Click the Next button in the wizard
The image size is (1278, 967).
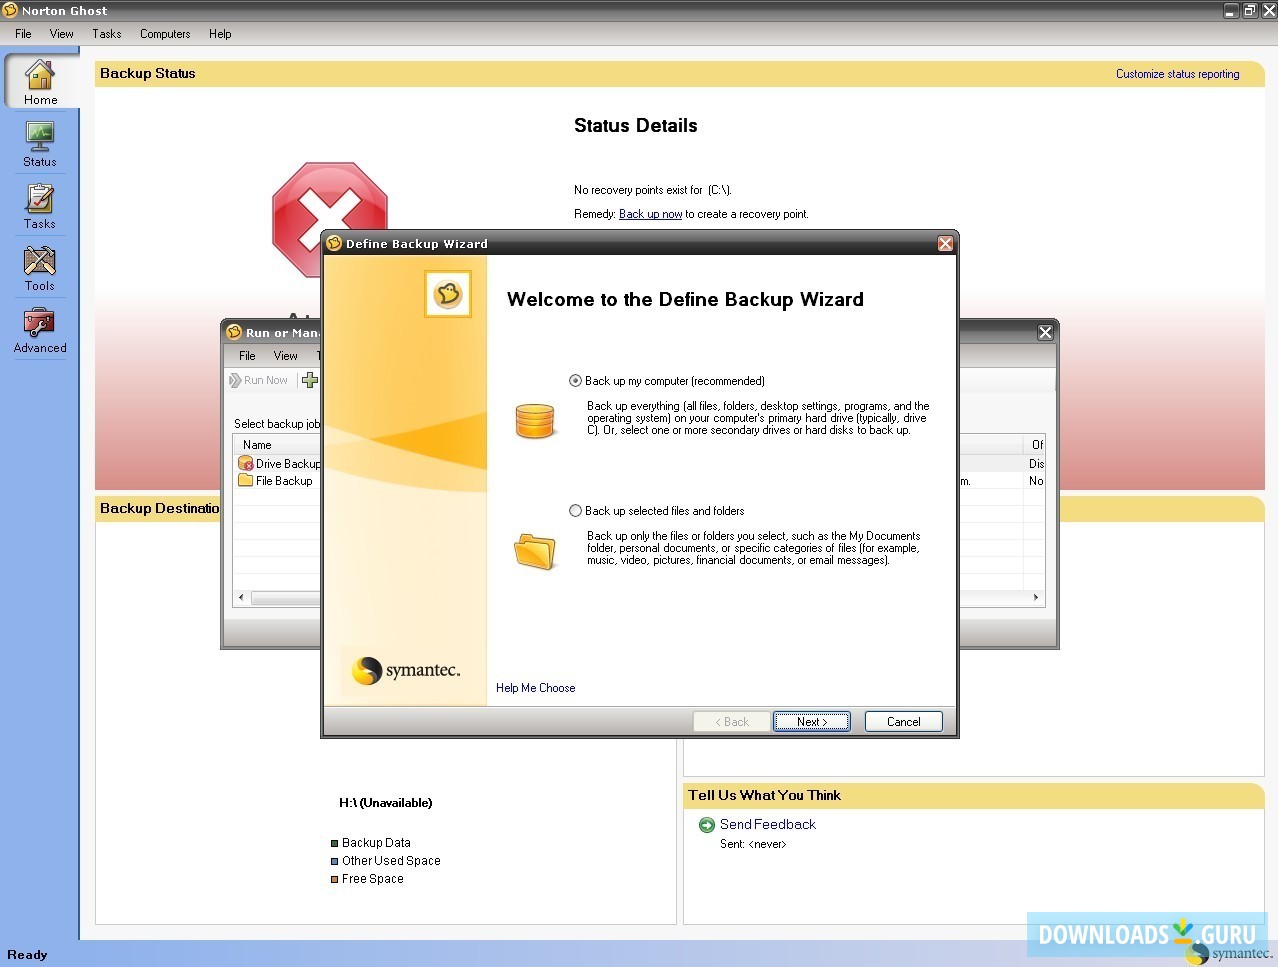click(x=811, y=722)
